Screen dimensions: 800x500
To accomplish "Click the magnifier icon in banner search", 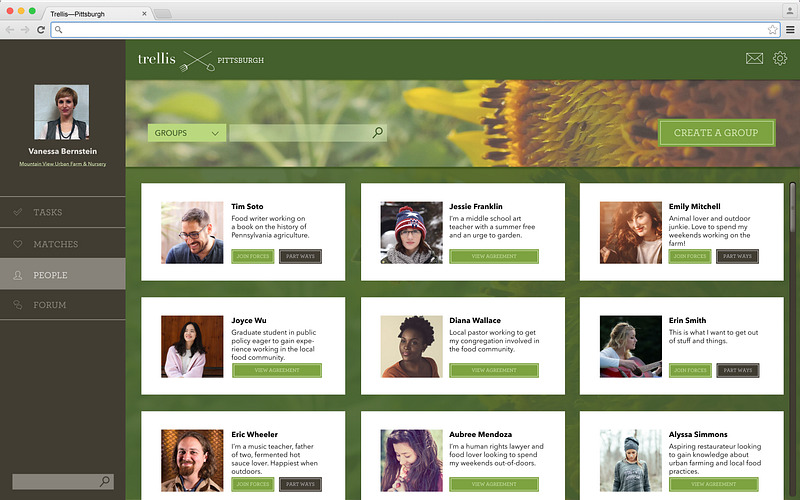I will 378,133.
